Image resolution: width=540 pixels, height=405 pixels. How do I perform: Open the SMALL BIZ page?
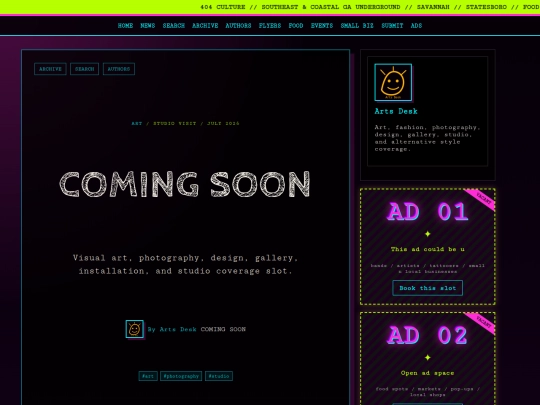point(357,25)
